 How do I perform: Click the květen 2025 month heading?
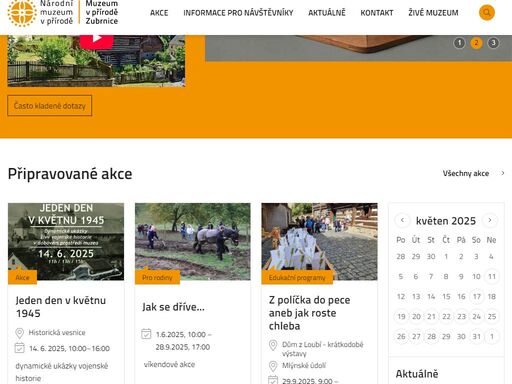(x=446, y=221)
